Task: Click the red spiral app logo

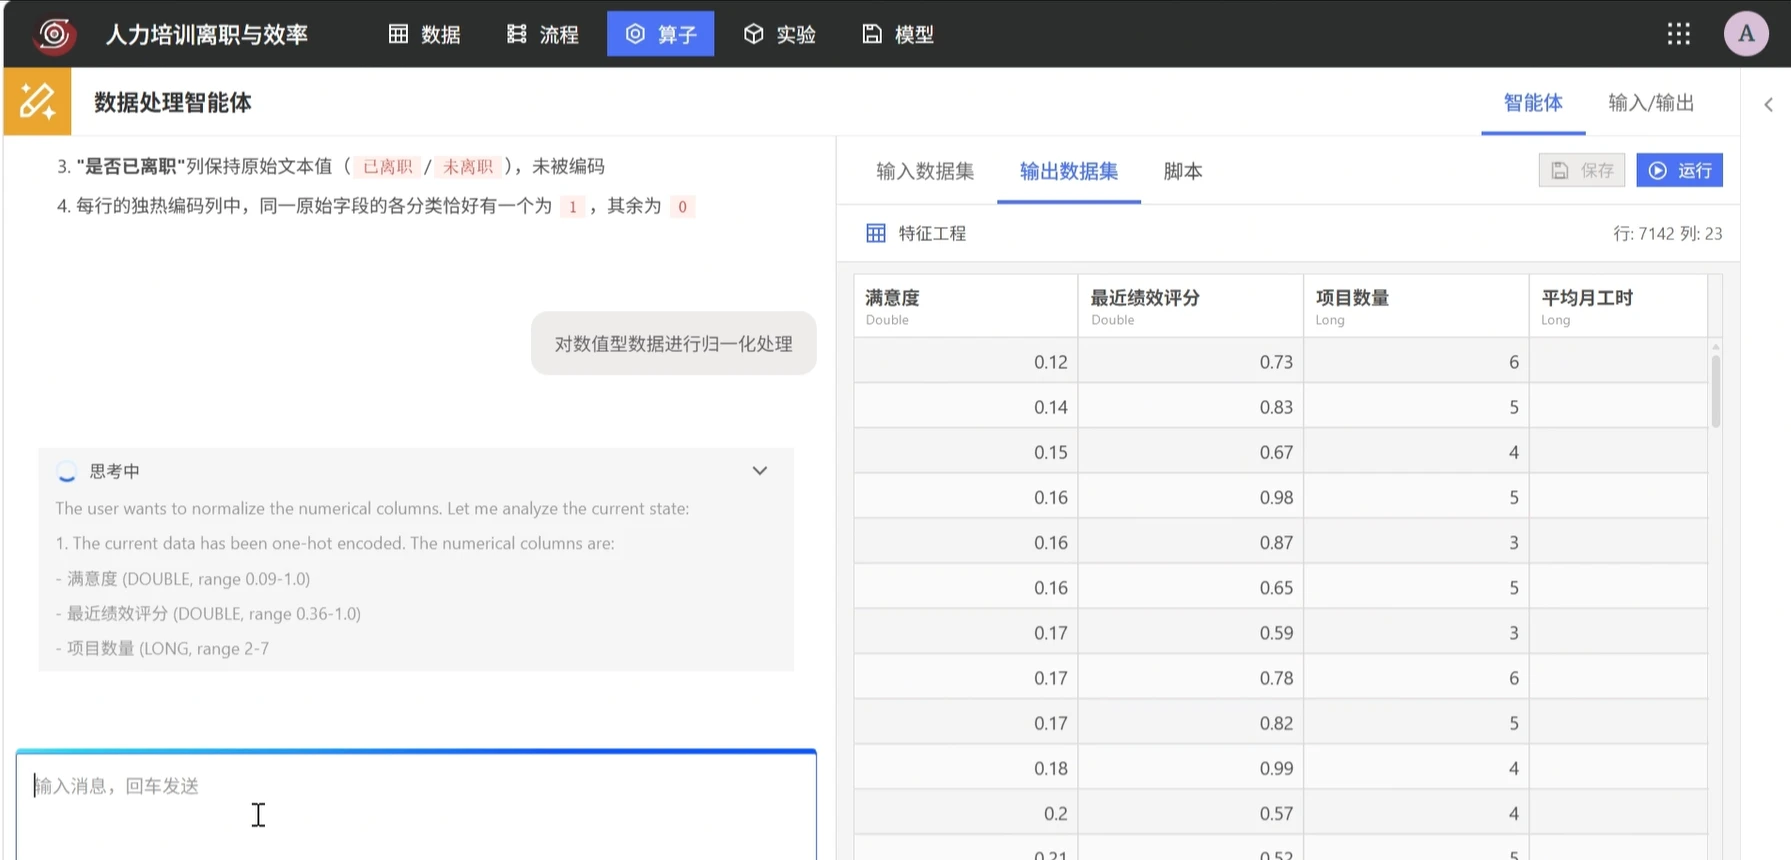Action: (54, 34)
